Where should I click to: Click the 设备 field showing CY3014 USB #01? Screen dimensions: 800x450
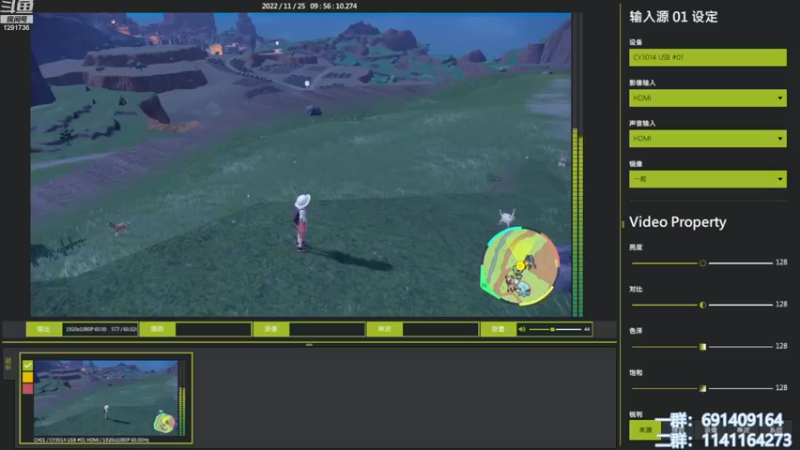(708, 57)
